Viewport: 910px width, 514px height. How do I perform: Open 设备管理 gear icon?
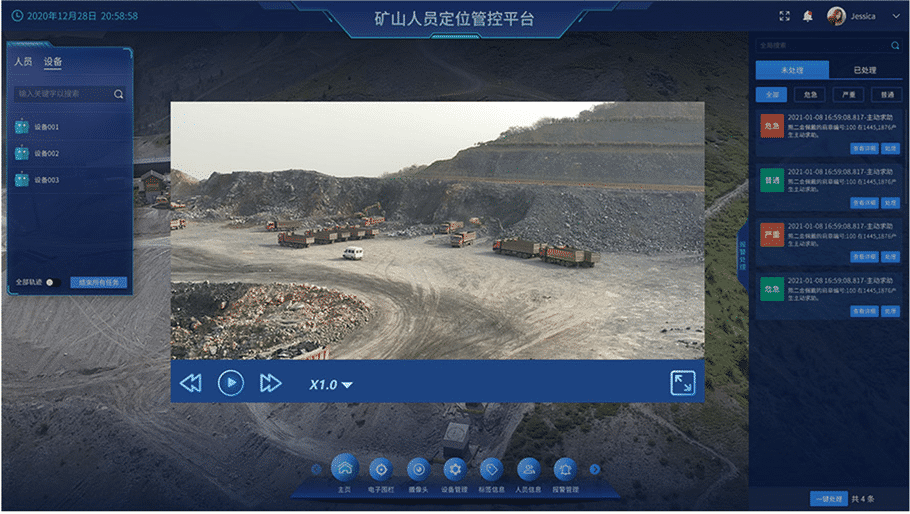(x=455, y=469)
